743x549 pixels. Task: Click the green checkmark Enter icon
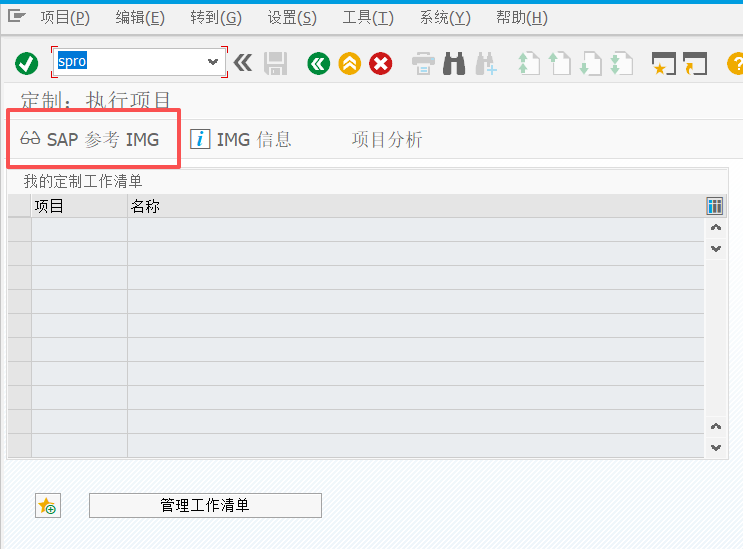27,63
